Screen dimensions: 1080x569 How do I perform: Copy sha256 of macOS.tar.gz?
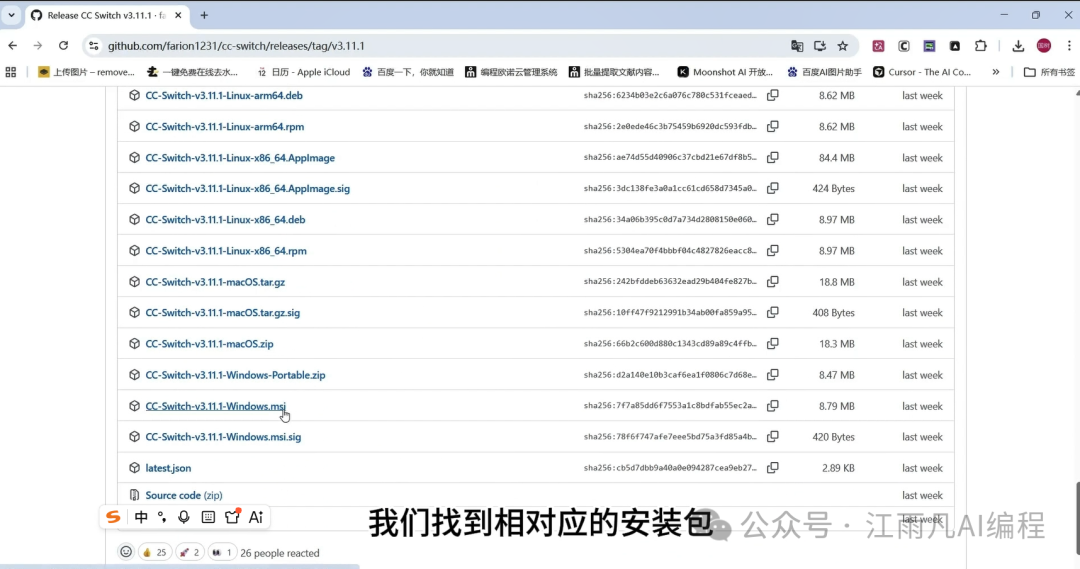click(x=773, y=281)
